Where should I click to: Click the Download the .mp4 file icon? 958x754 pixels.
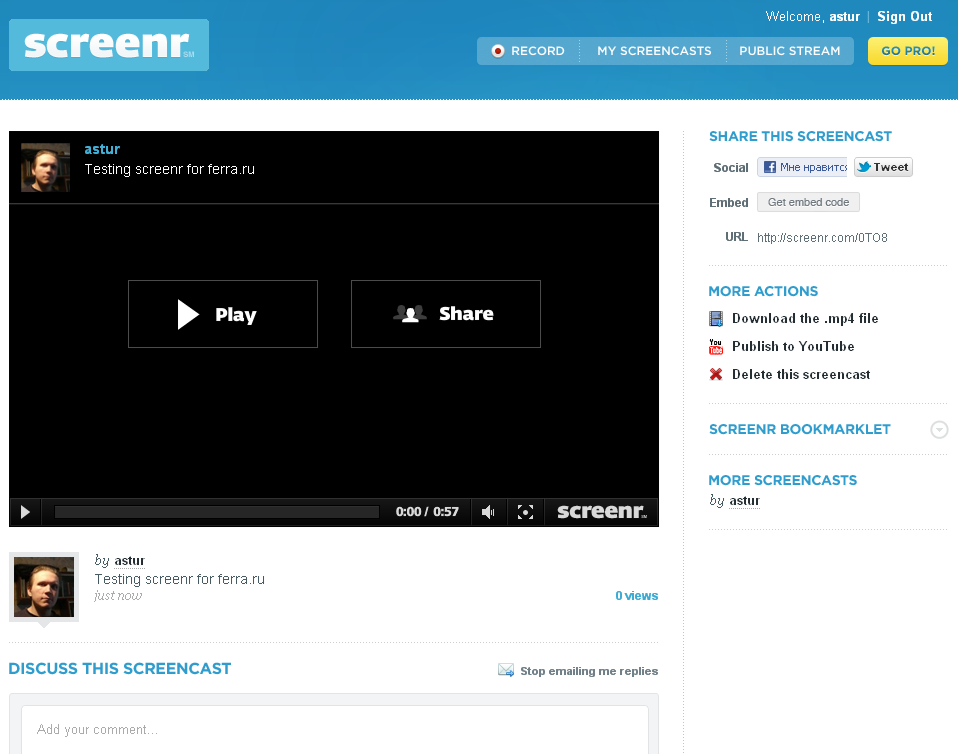tap(716, 319)
